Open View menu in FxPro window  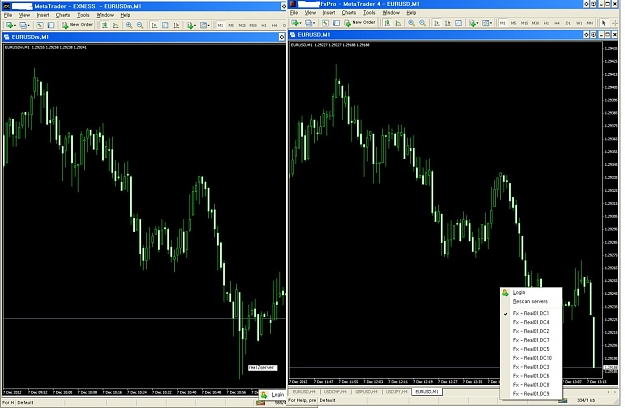pos(310,13)
